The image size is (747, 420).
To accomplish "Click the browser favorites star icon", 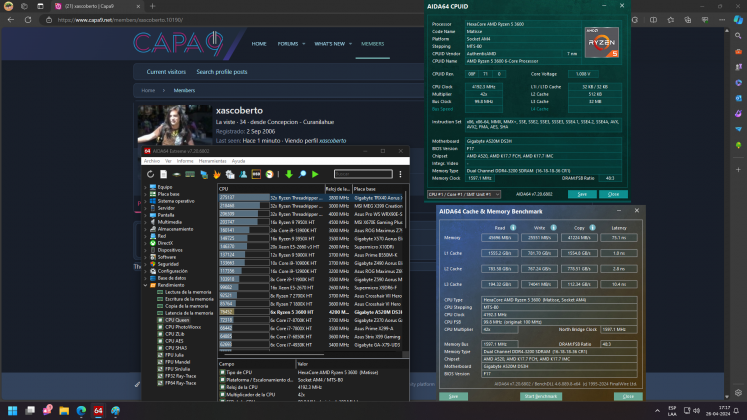I will [x=671, y=20].
